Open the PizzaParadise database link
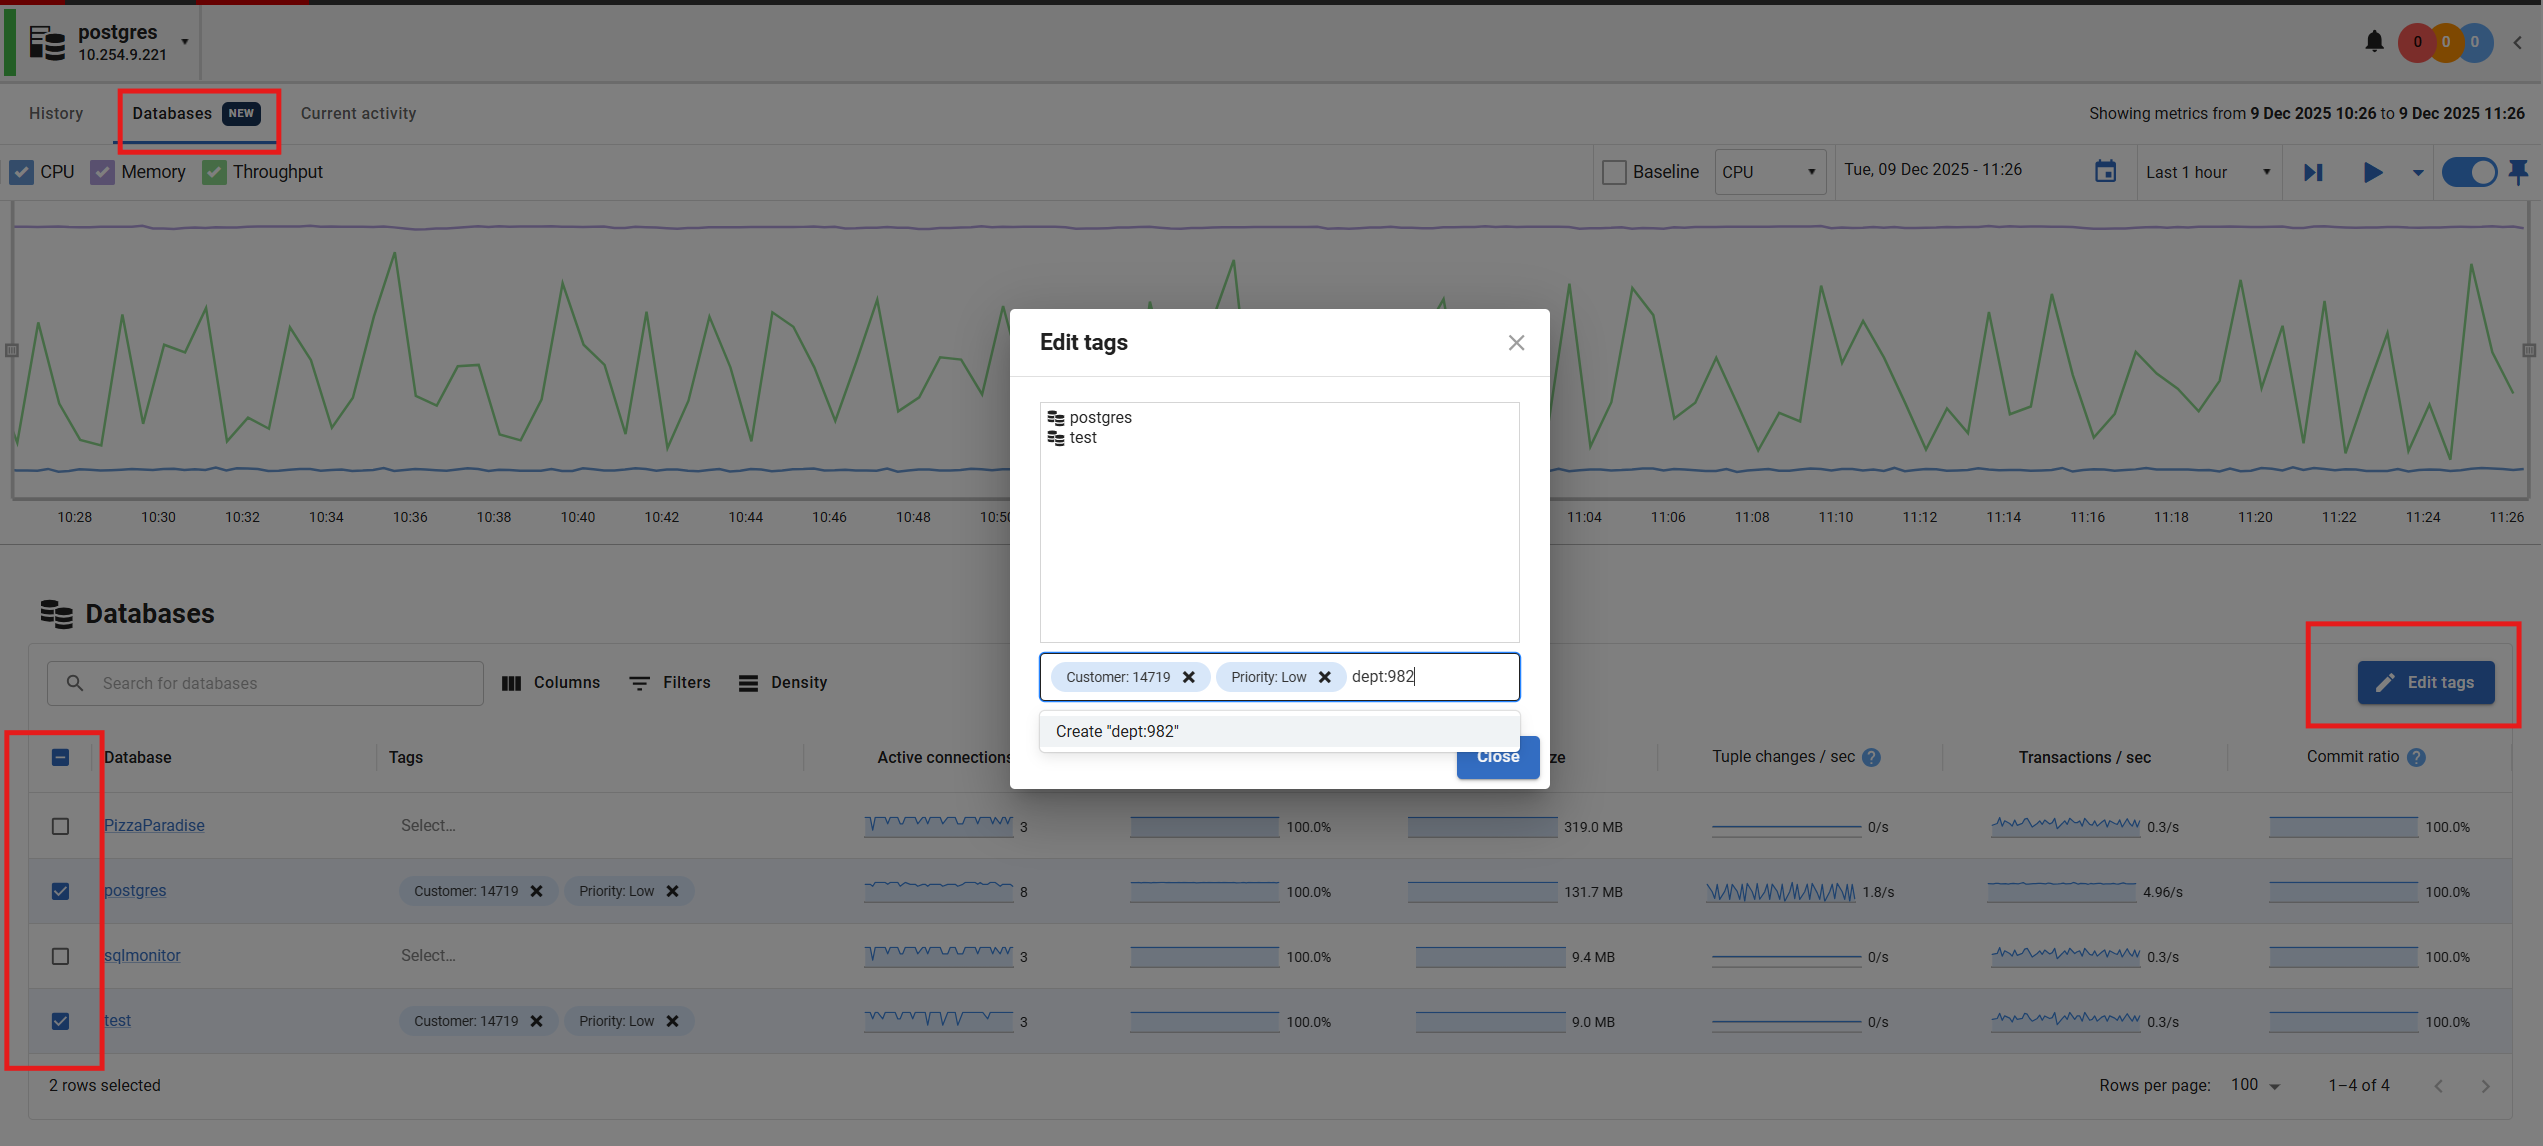This screenshot has height=1146, width=2543. [154, 825]
